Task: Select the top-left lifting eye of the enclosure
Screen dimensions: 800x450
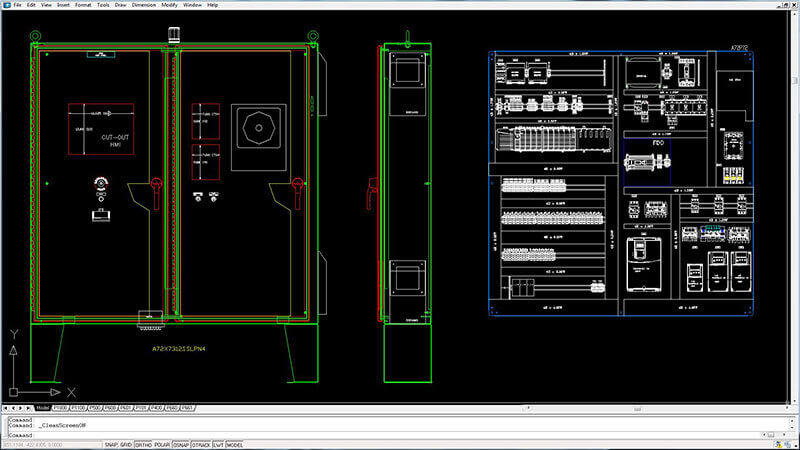Action: point(35,36)
